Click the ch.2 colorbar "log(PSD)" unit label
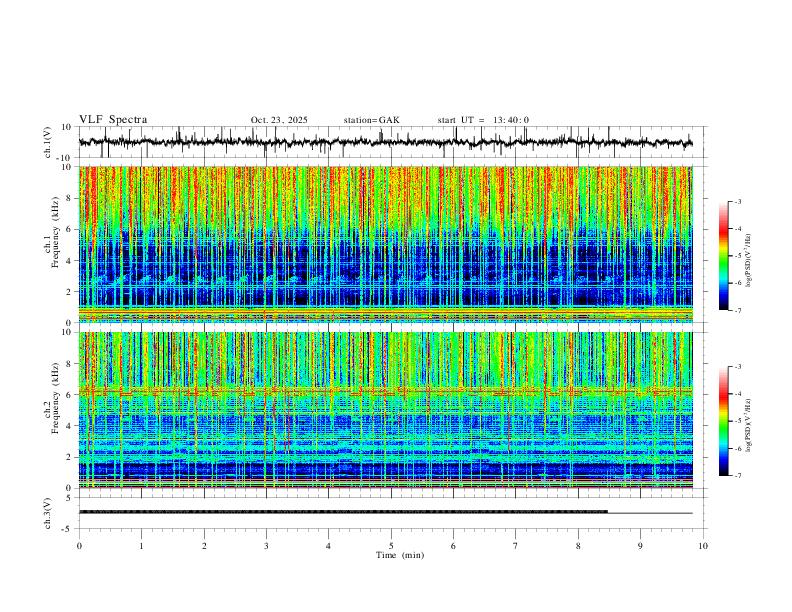Image resolution: width=792 pixels, height=612 pixels. point(748,425)
